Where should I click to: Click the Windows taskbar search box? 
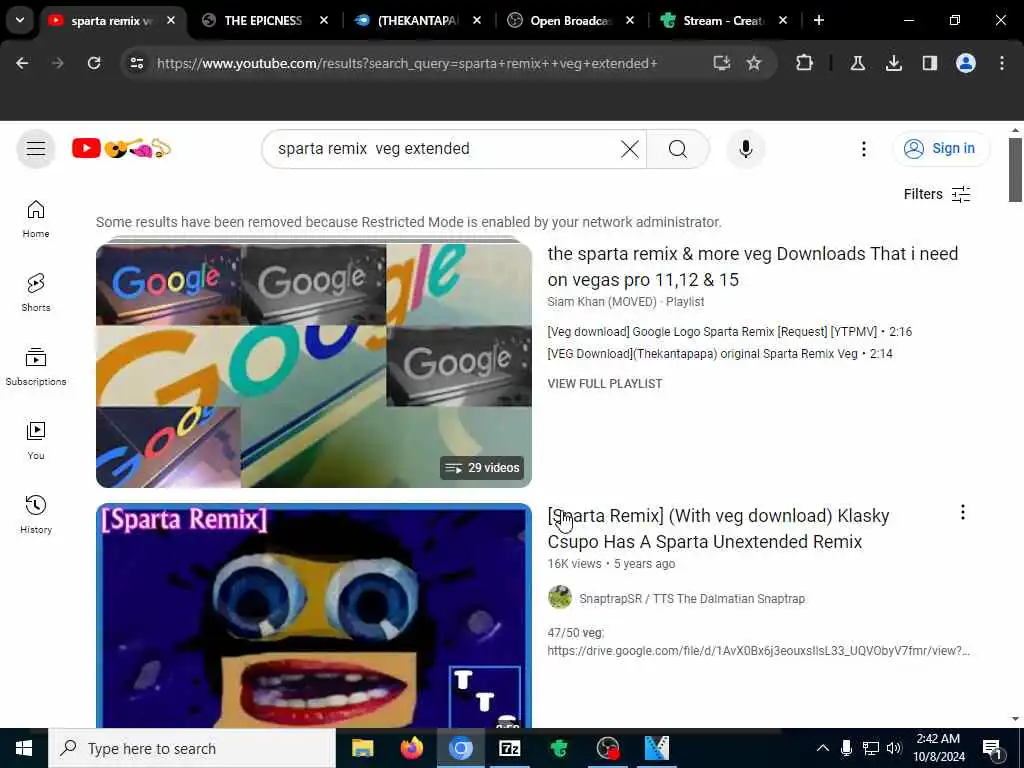pyautogui.click(x=192, y=748)
